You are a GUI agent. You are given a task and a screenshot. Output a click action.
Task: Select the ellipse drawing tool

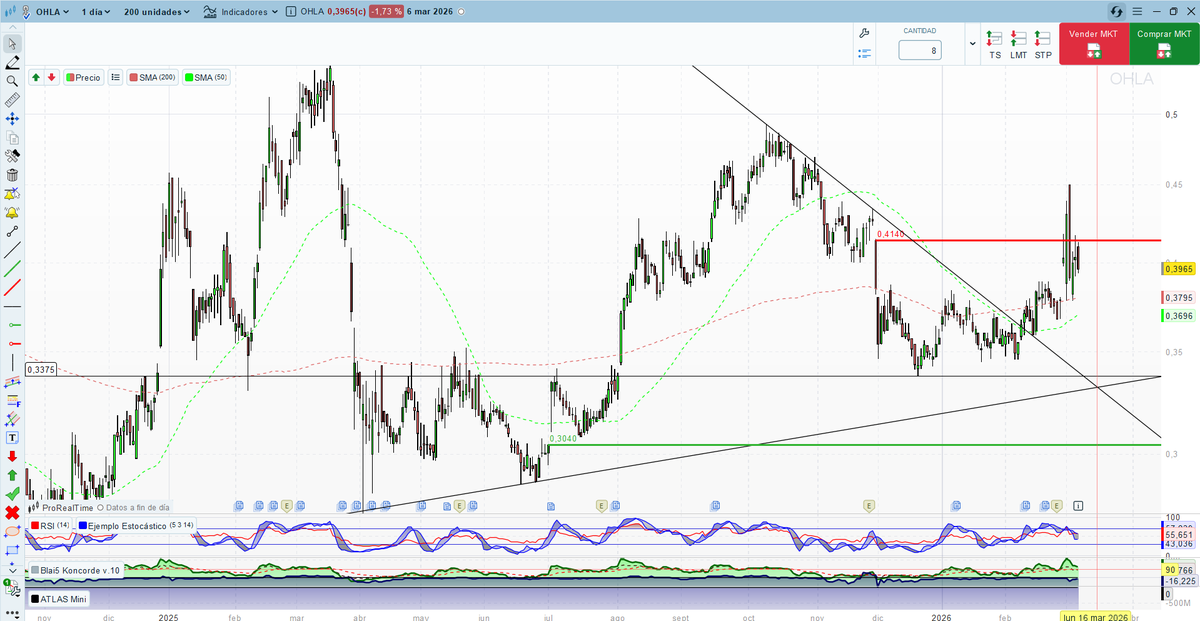pos(12,531)
